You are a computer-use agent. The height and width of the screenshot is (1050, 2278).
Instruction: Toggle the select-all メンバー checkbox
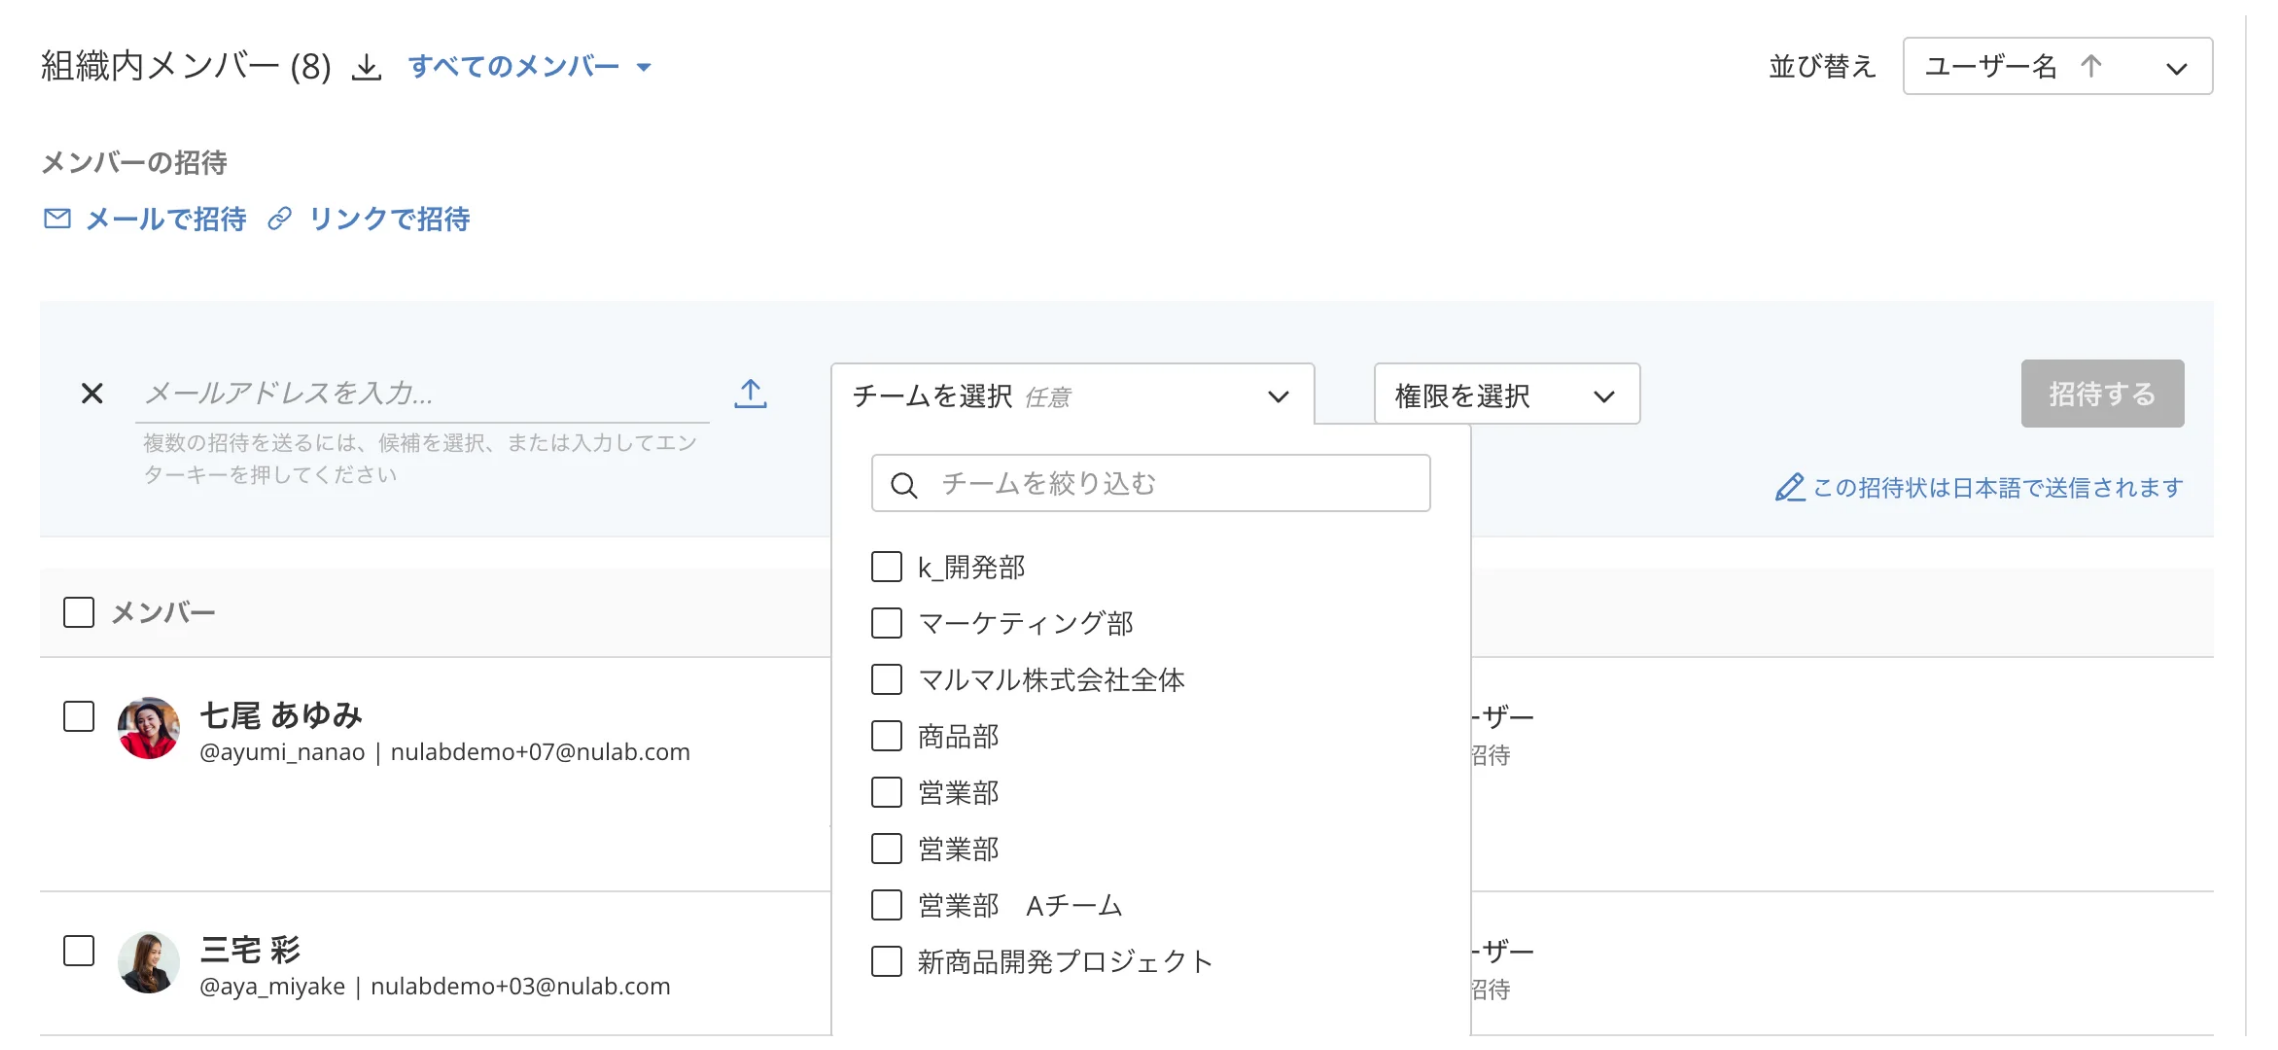(x=79, y=612)
